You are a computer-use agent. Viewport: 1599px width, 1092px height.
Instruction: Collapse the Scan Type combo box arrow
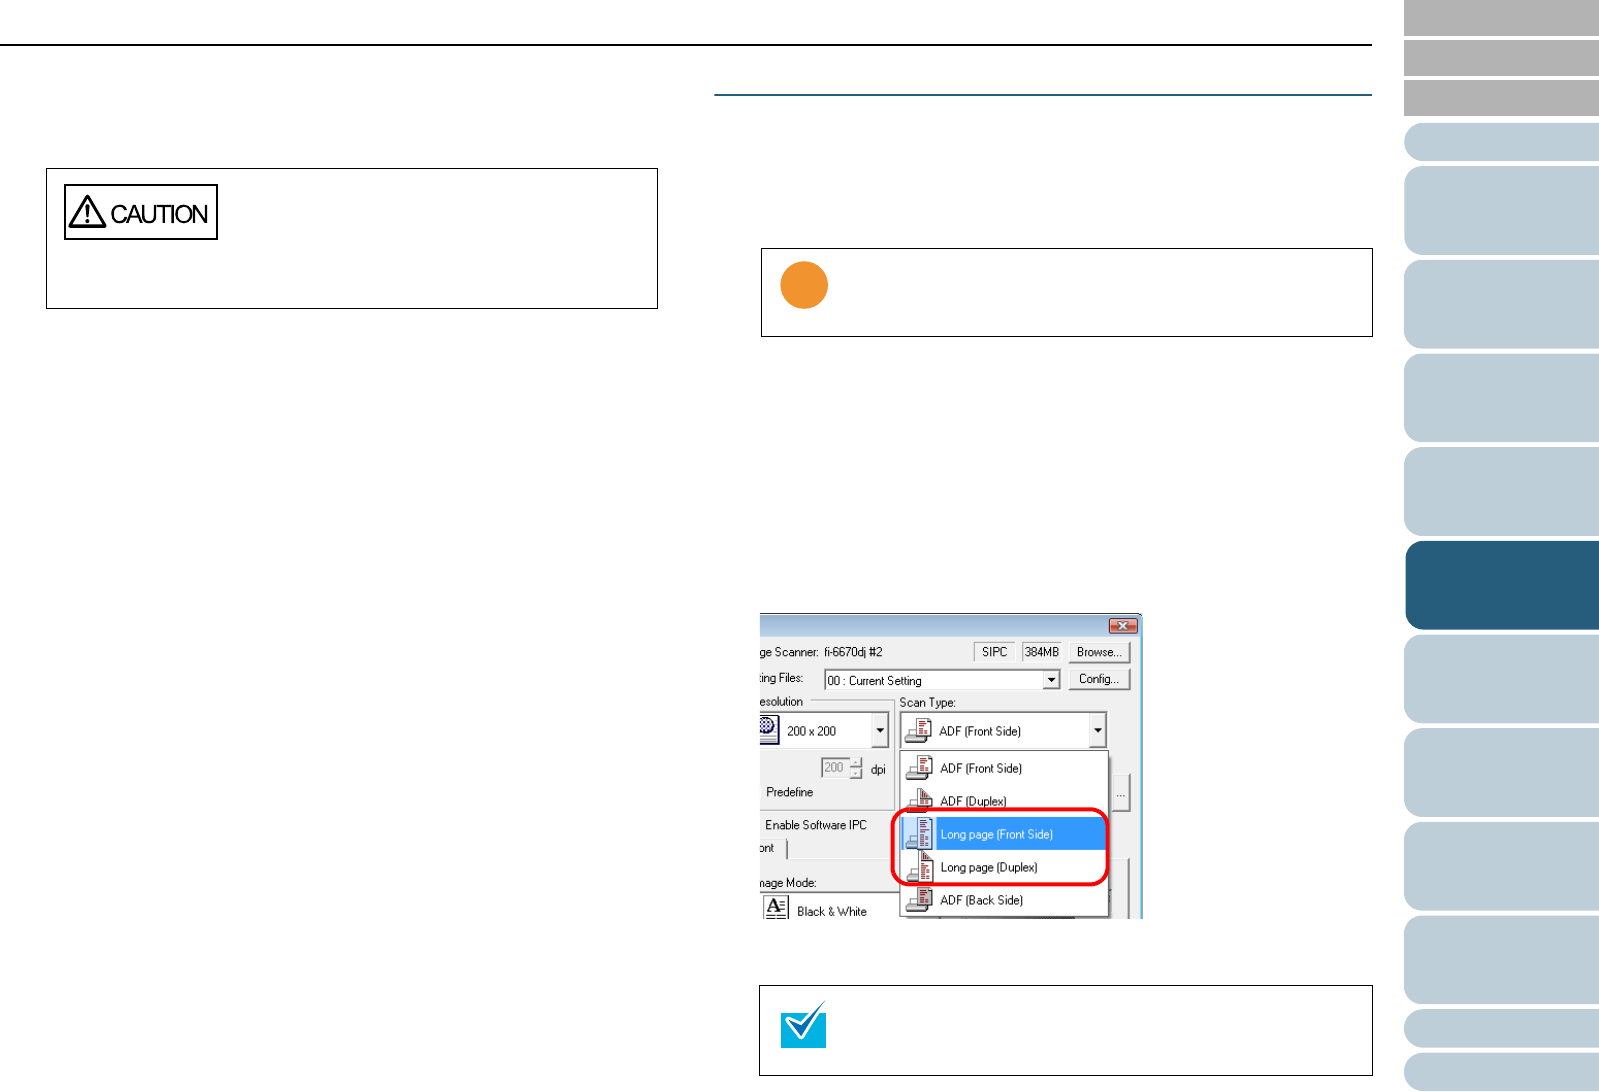[1097, 731]
